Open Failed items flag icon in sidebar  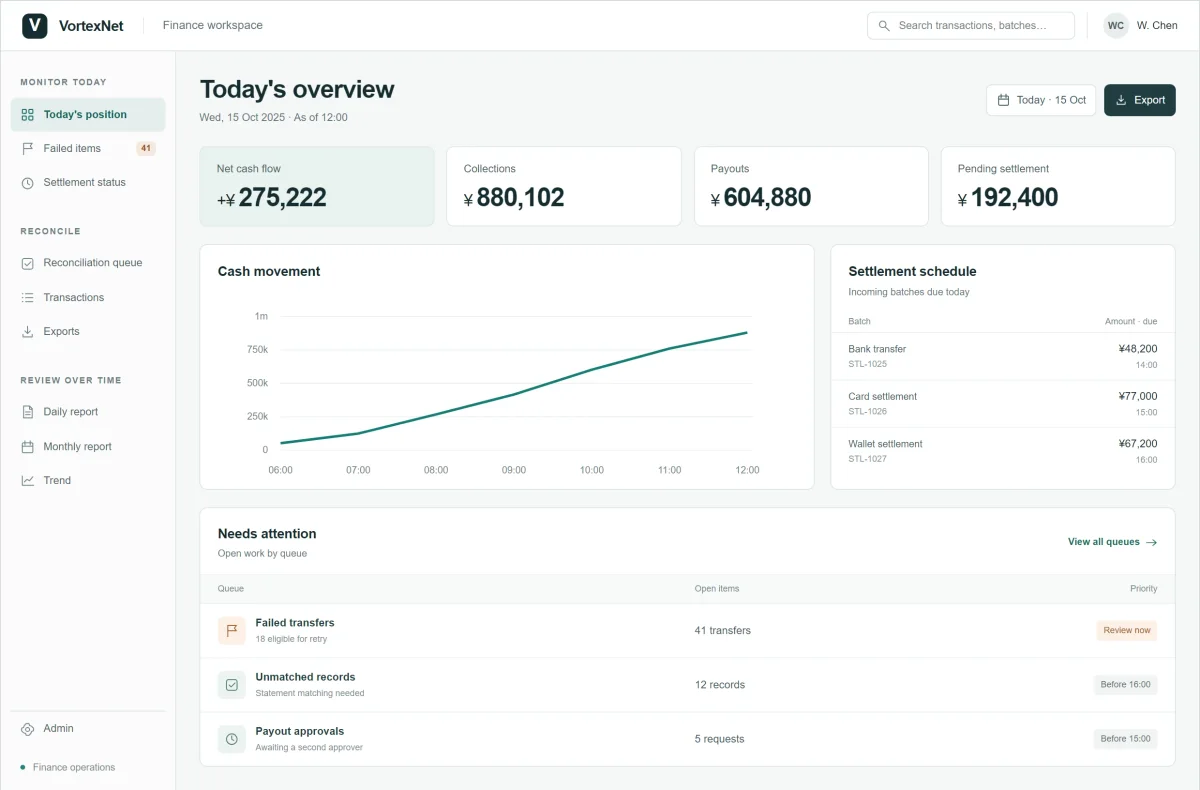pyautogui.click(x=28, y=148)
